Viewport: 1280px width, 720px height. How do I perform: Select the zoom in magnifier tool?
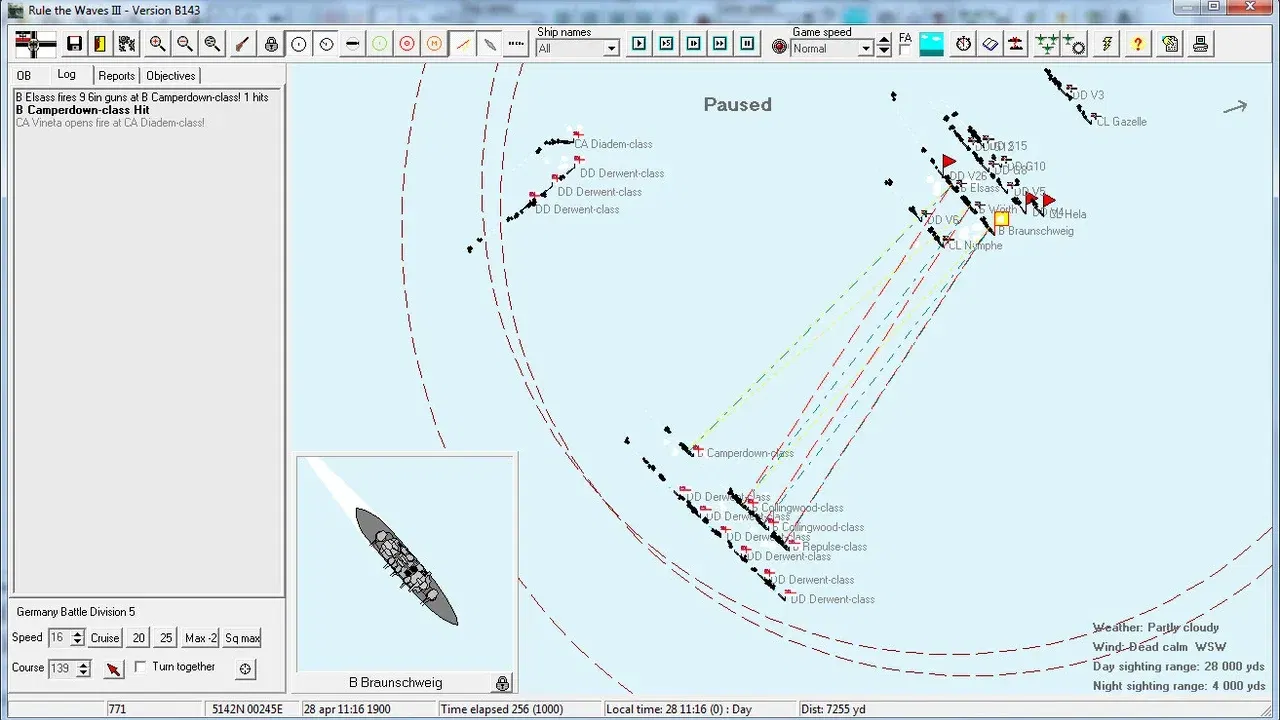click(157, 43)
